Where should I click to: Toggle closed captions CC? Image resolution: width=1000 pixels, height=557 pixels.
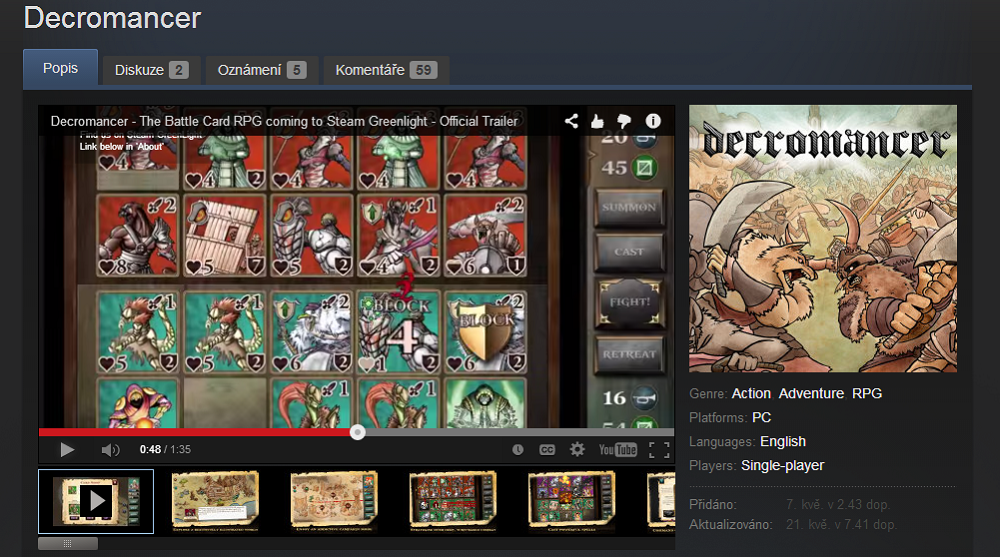click(547, 450)
